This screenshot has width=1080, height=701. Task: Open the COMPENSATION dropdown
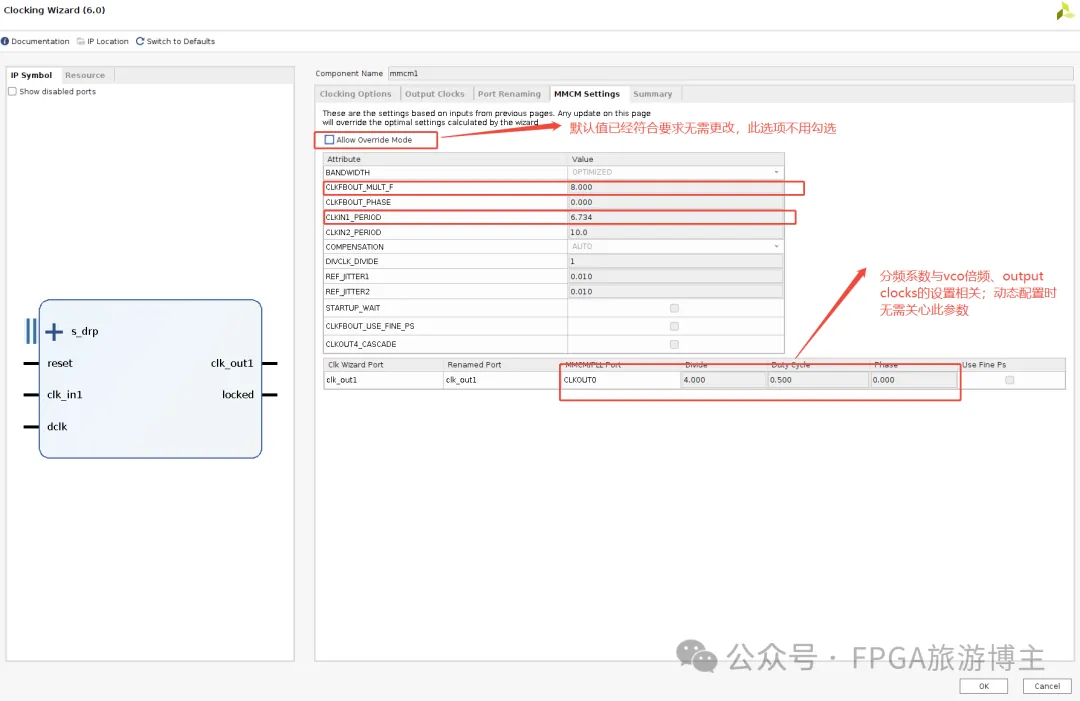coord(676,247)
